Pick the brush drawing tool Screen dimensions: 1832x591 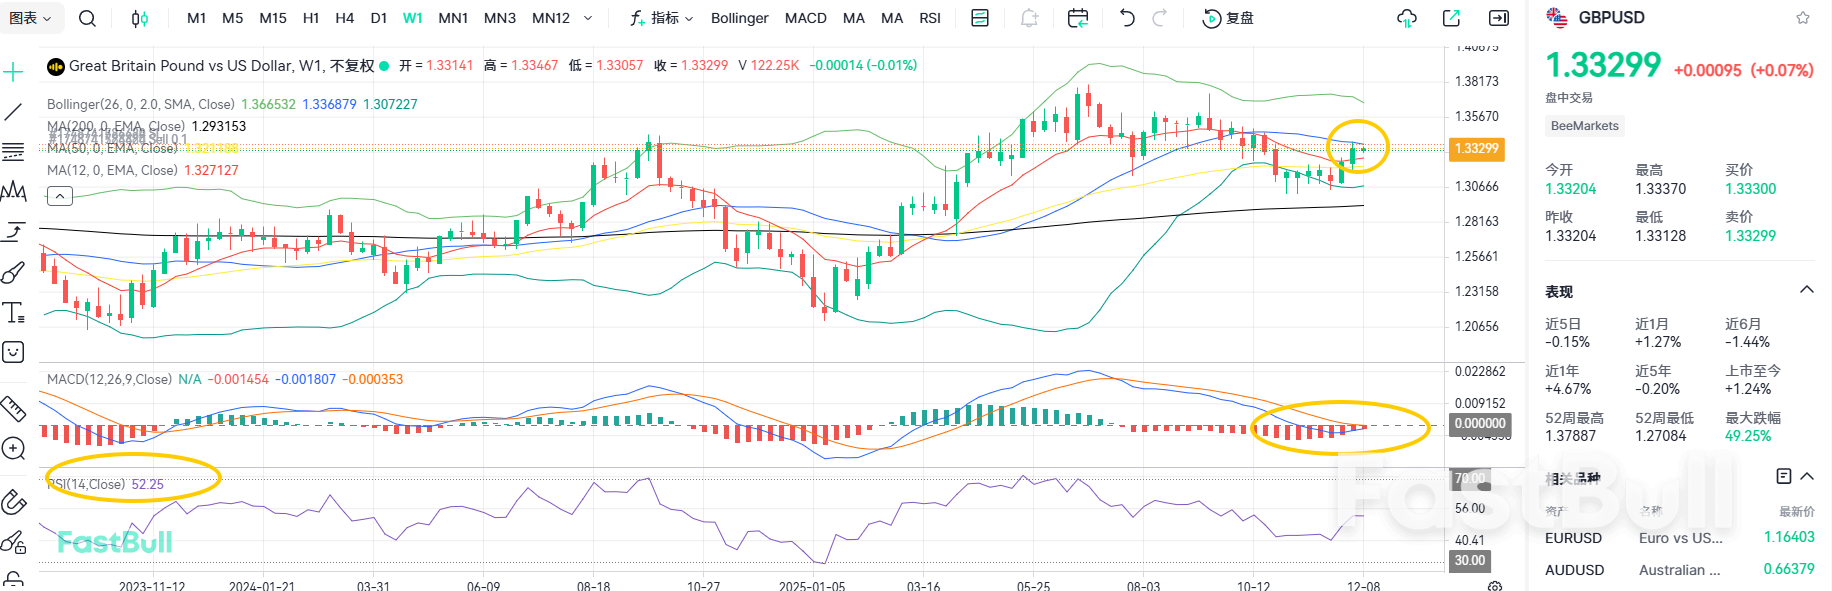click(x=14, y=272)
